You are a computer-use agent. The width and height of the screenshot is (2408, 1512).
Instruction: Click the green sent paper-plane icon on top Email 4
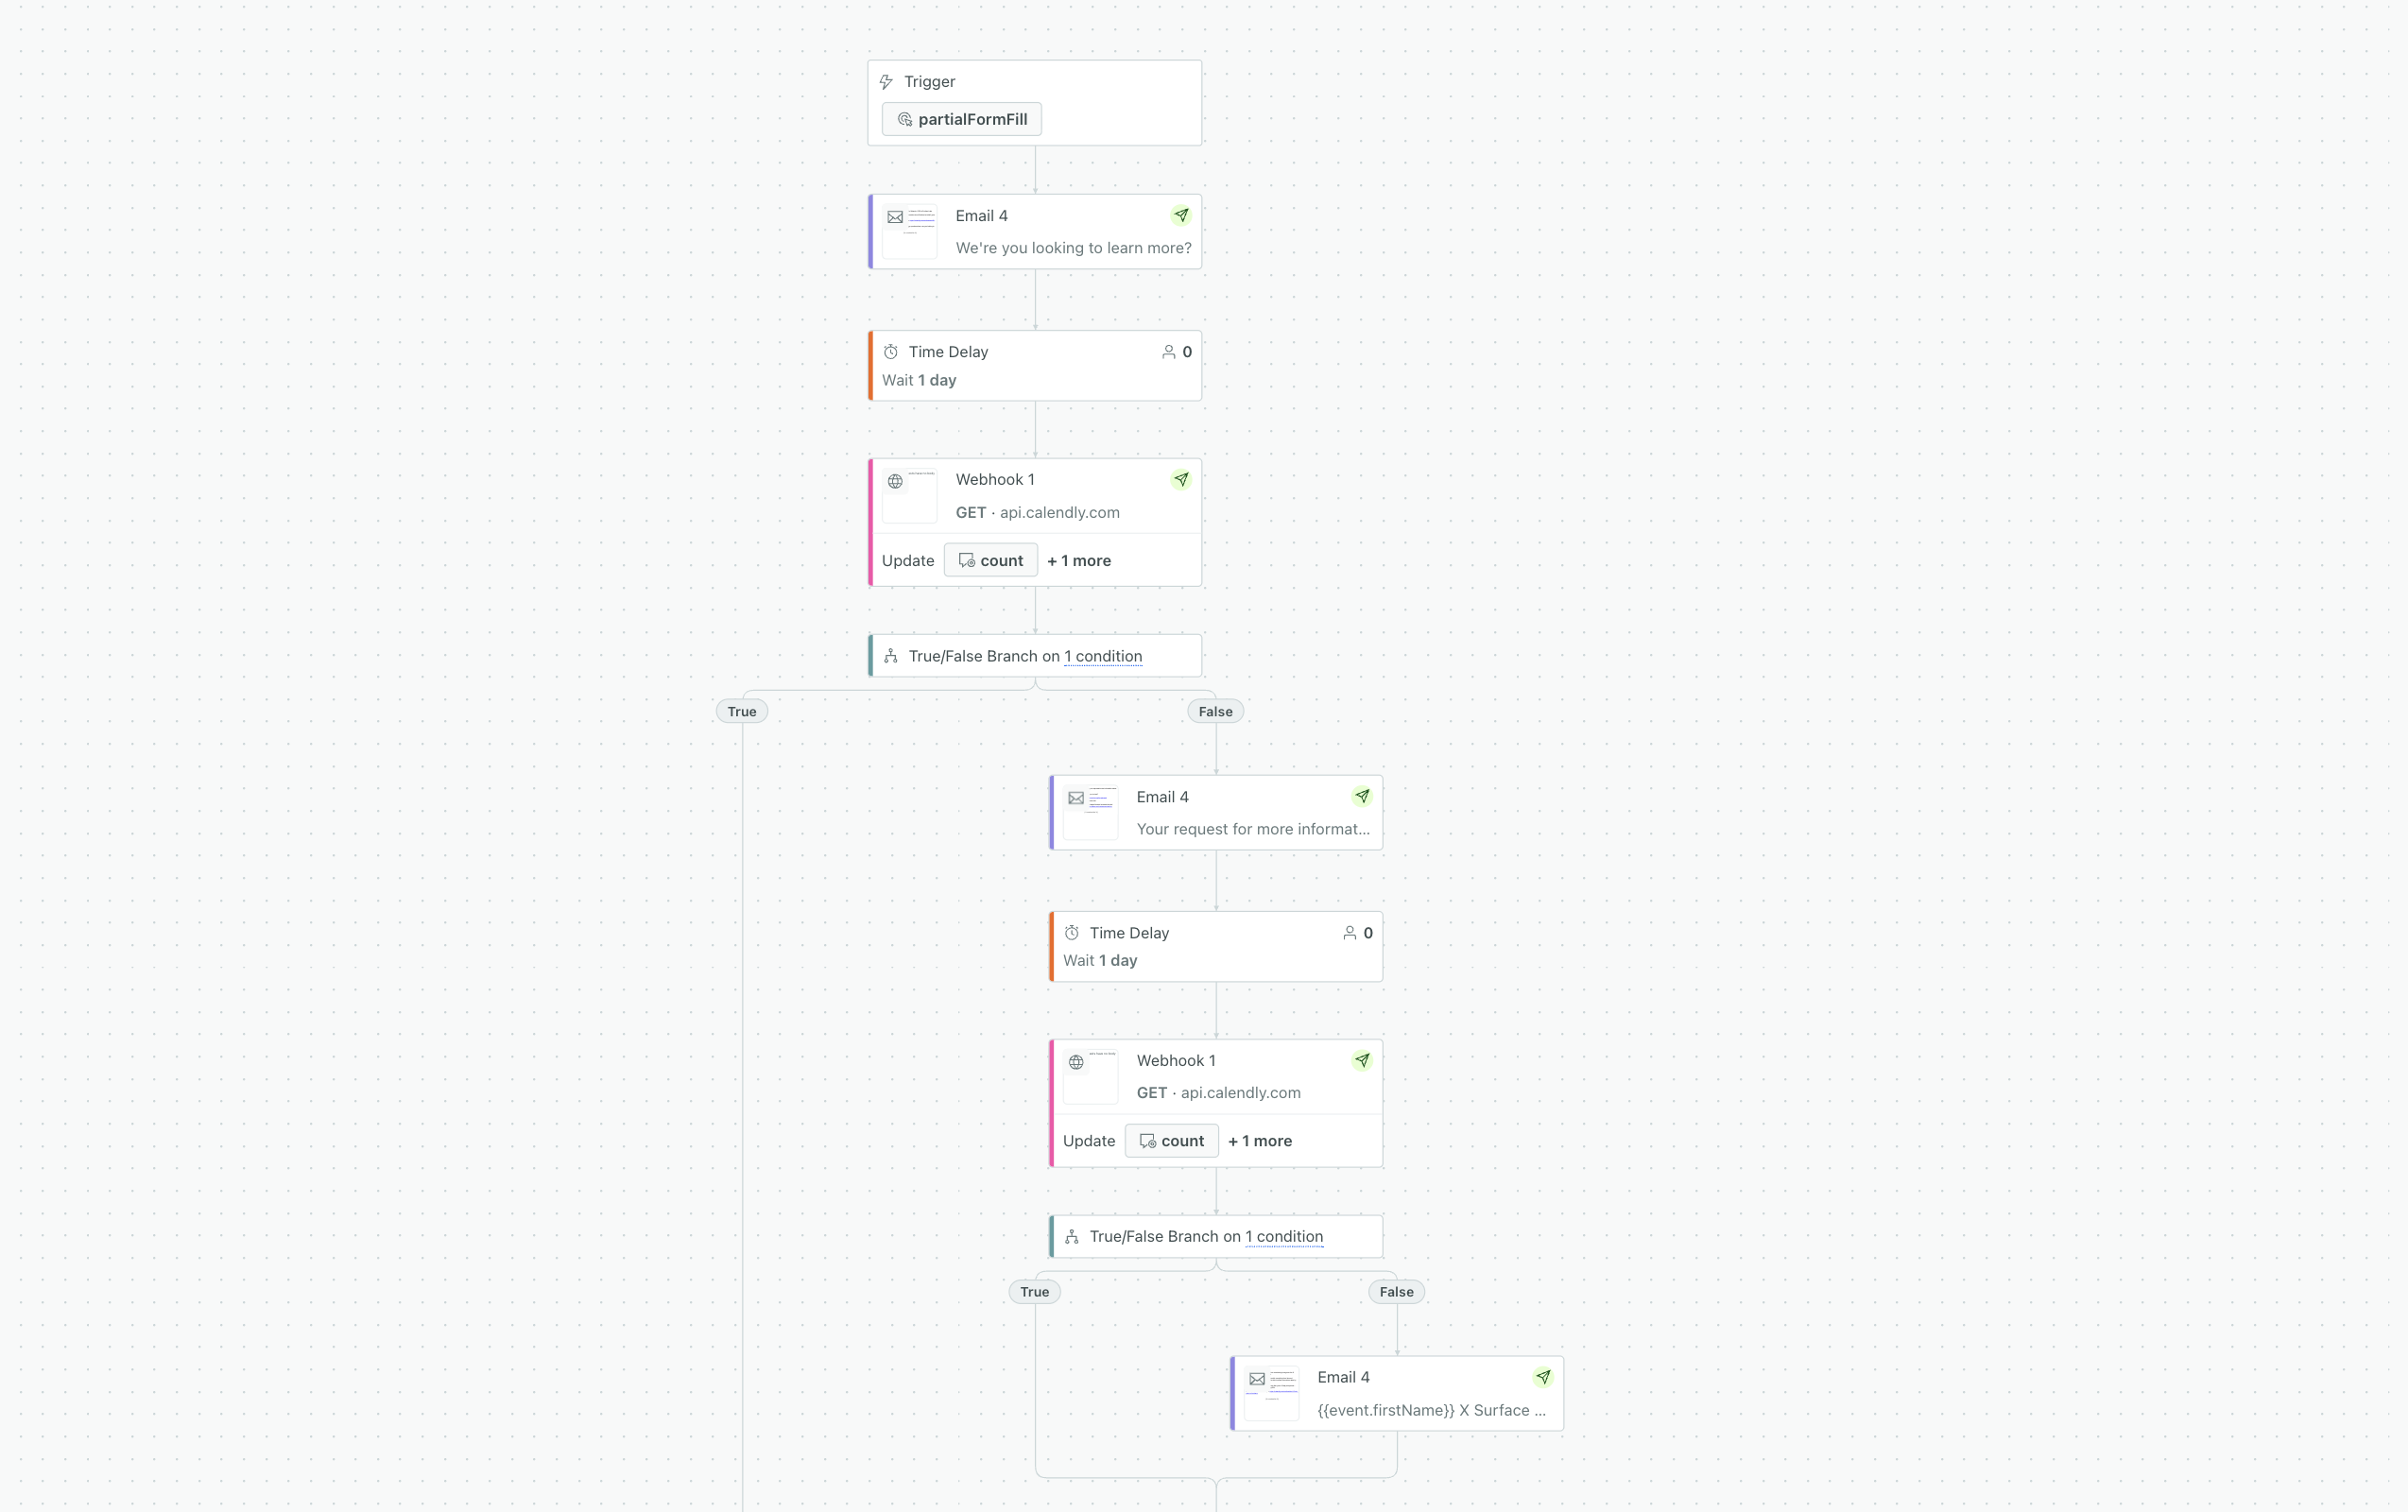tap(1182, 215)
